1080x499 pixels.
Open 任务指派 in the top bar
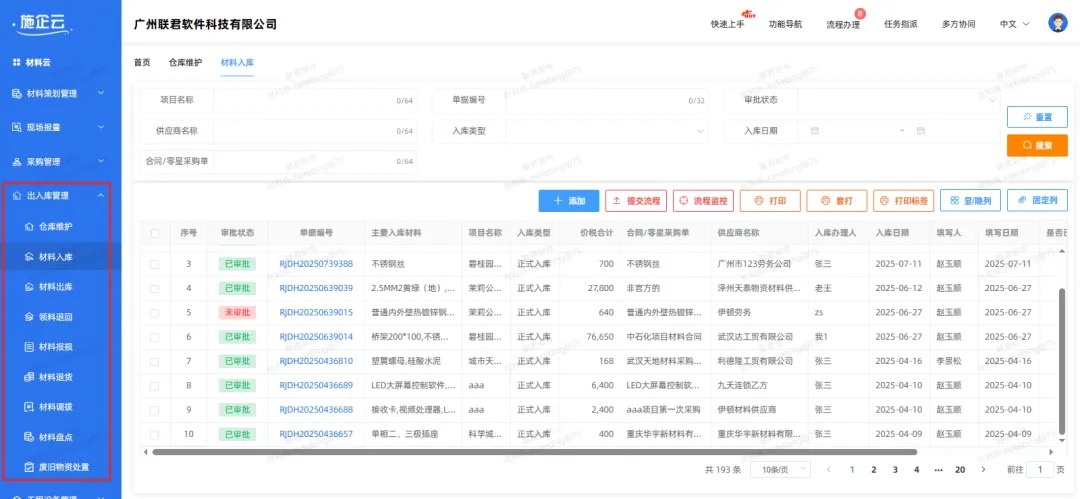pos(901,24)
